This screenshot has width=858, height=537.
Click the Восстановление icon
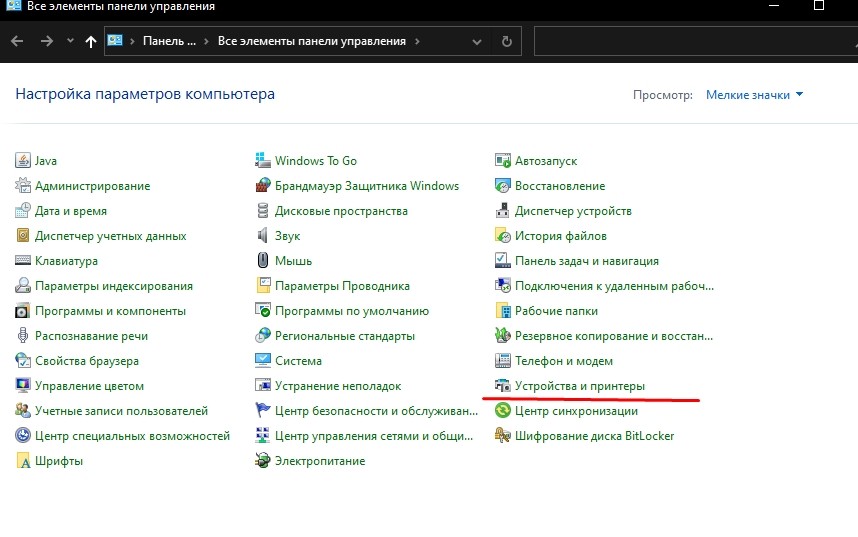click(x=502, y=186)
